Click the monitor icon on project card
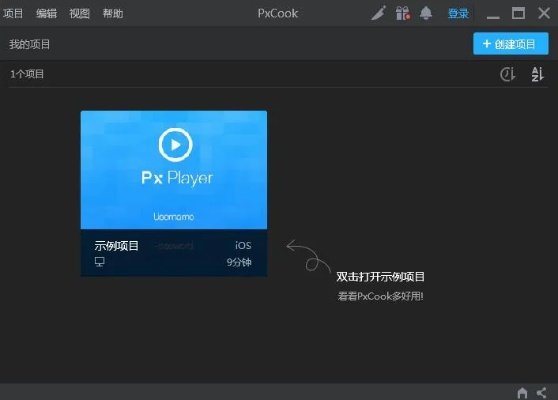Viewport: 558px width, 400px height. [x=100, y=262]
